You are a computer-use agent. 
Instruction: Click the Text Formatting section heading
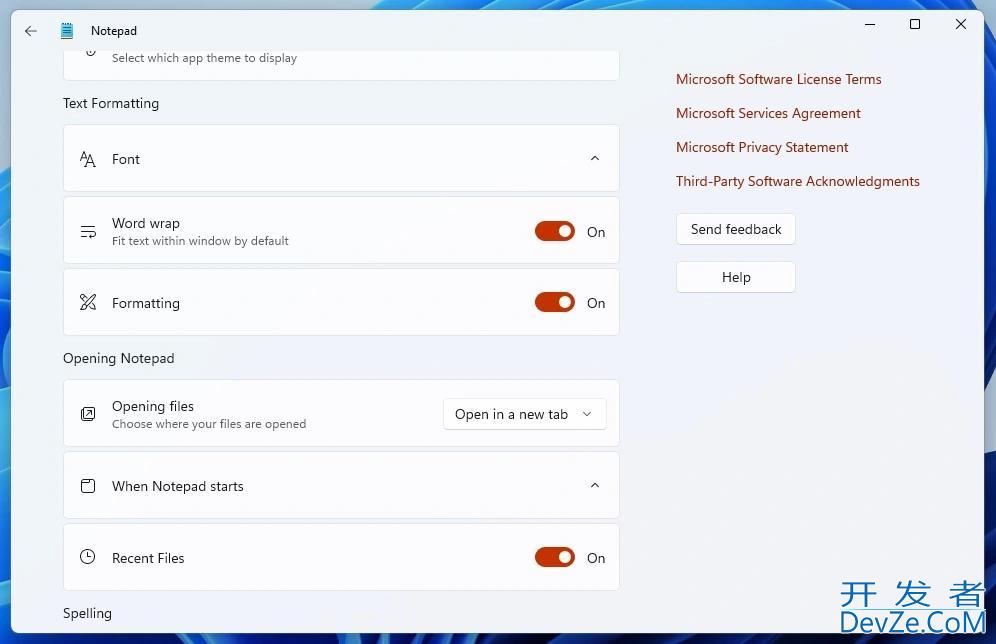point(111,104)
